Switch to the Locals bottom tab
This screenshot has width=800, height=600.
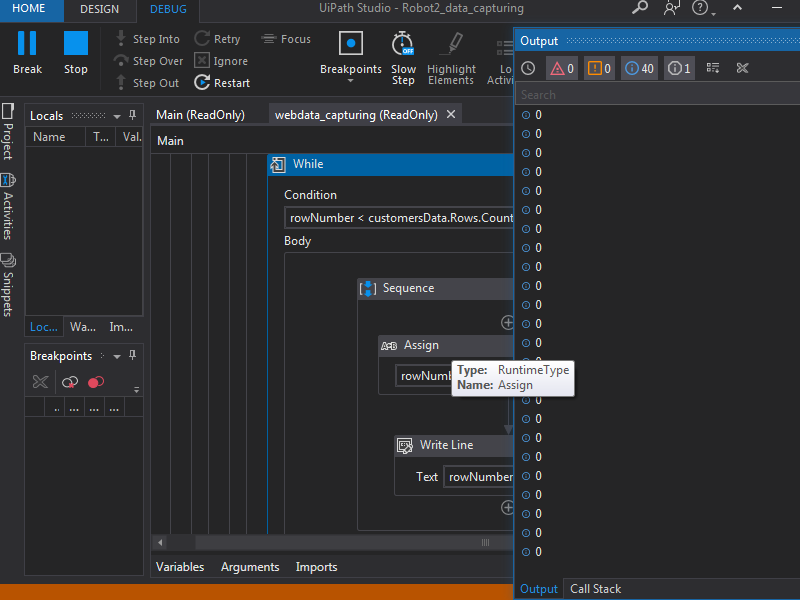[44, 327]
